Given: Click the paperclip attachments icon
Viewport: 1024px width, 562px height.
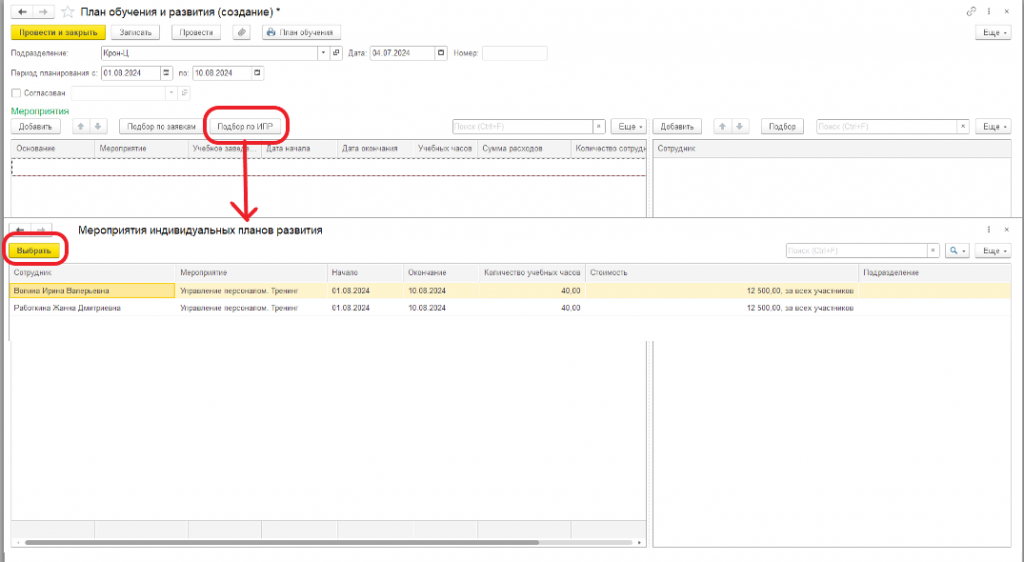Looking at the screenshot, I should [x=242, y=32].
